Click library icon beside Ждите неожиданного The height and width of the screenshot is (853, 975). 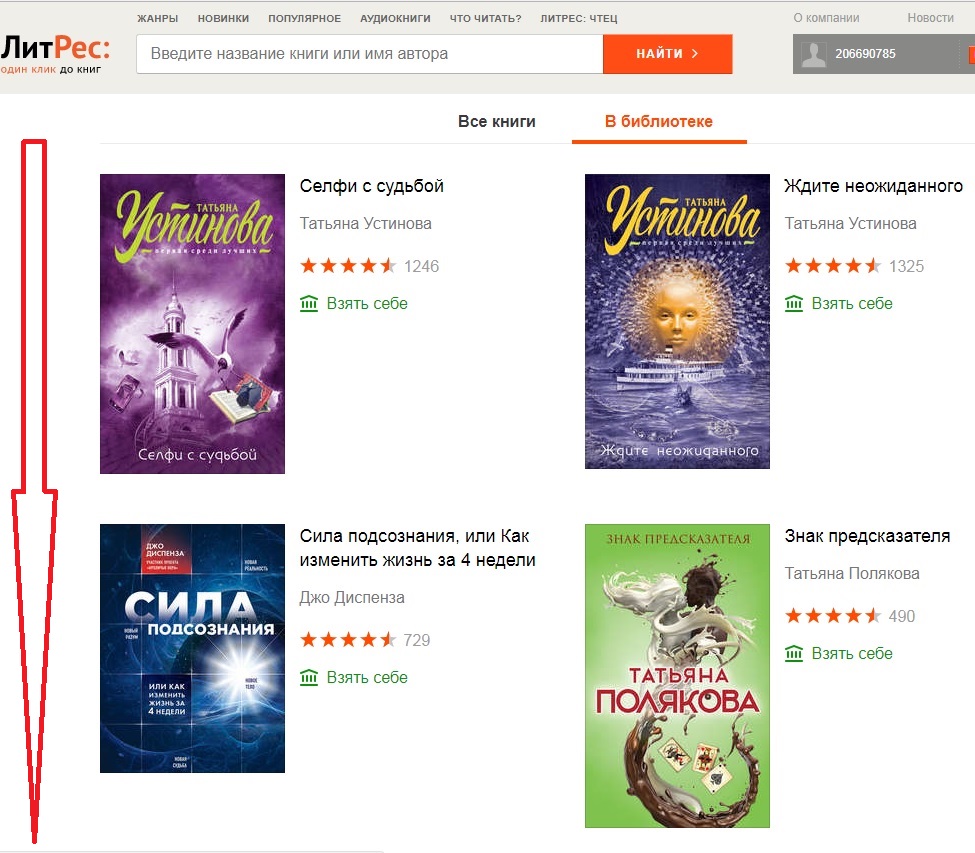(x=794, y=303)
